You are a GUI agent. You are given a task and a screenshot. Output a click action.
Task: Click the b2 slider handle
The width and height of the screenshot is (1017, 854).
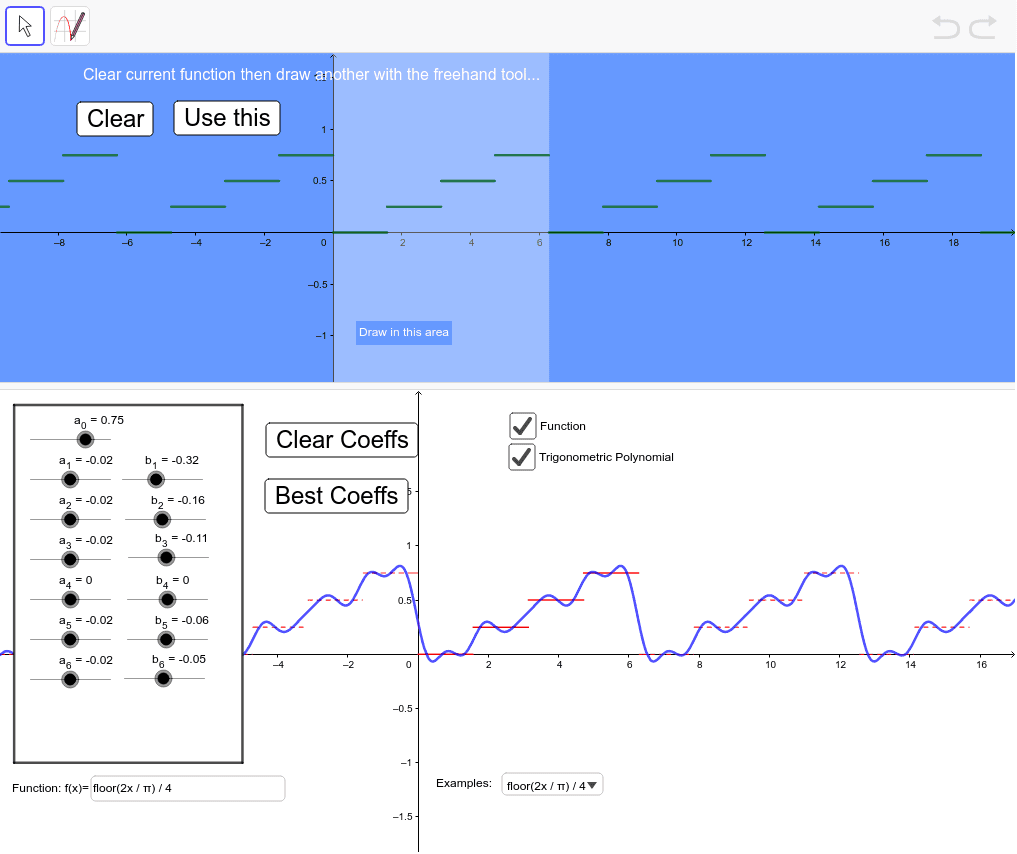click(x=162, y=519)
